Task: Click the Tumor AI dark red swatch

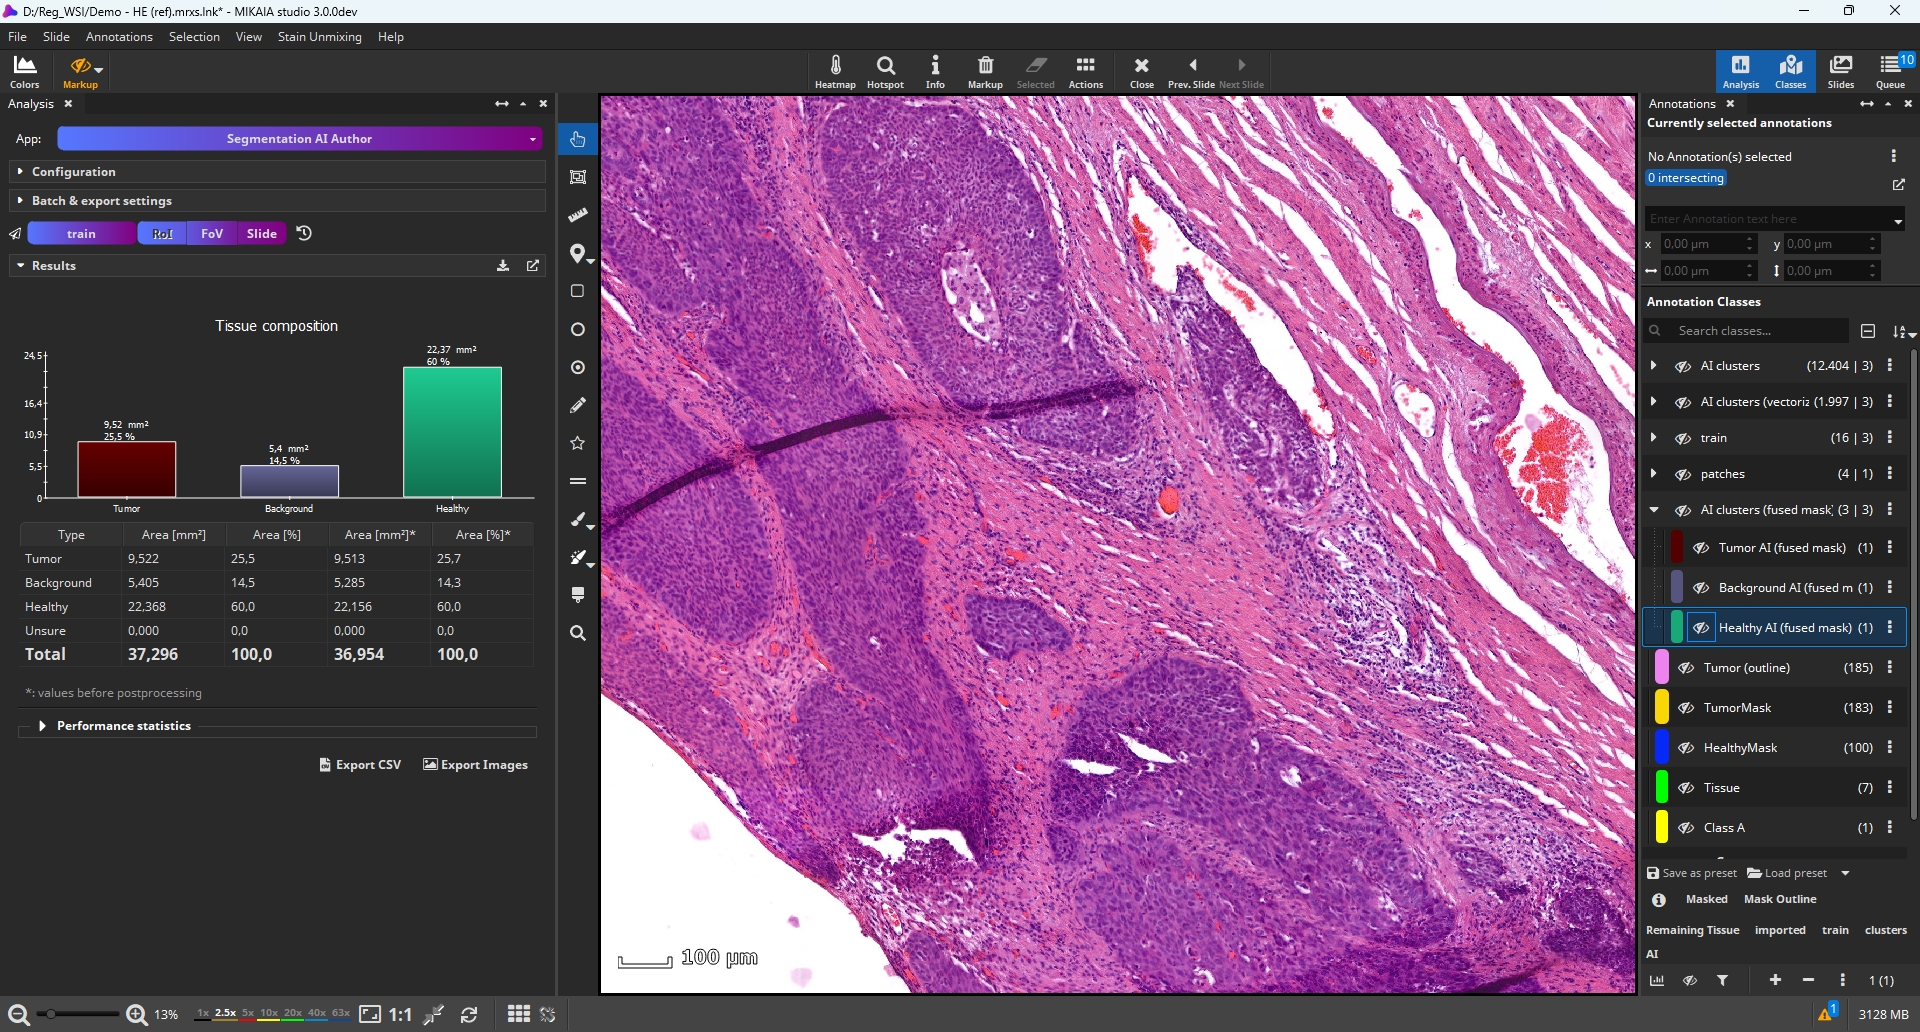Action: click(1677, 548)
